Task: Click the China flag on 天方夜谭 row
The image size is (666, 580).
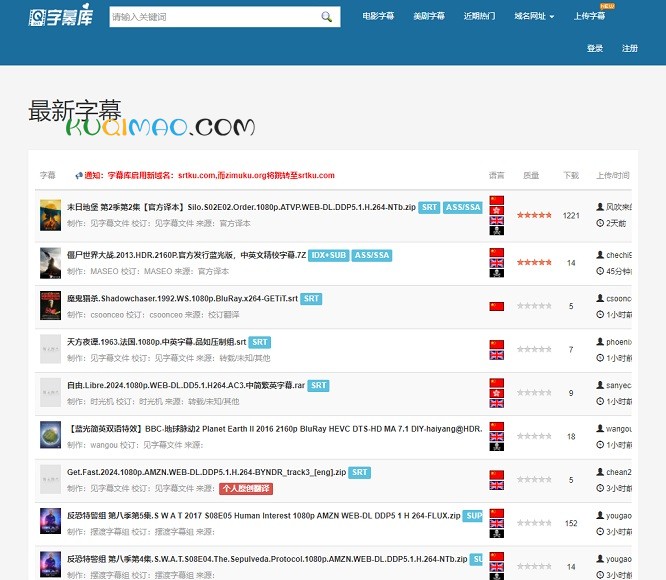Action: coord(497,344)
